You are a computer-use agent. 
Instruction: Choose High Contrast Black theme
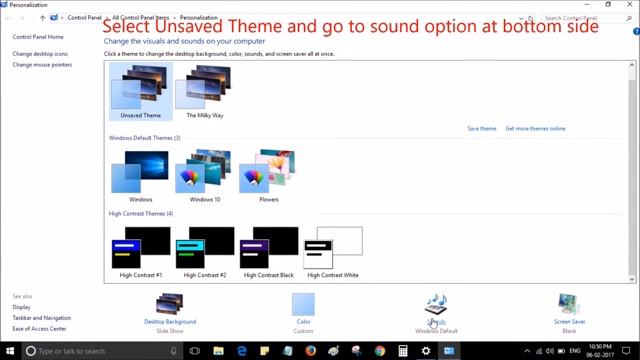269,252
